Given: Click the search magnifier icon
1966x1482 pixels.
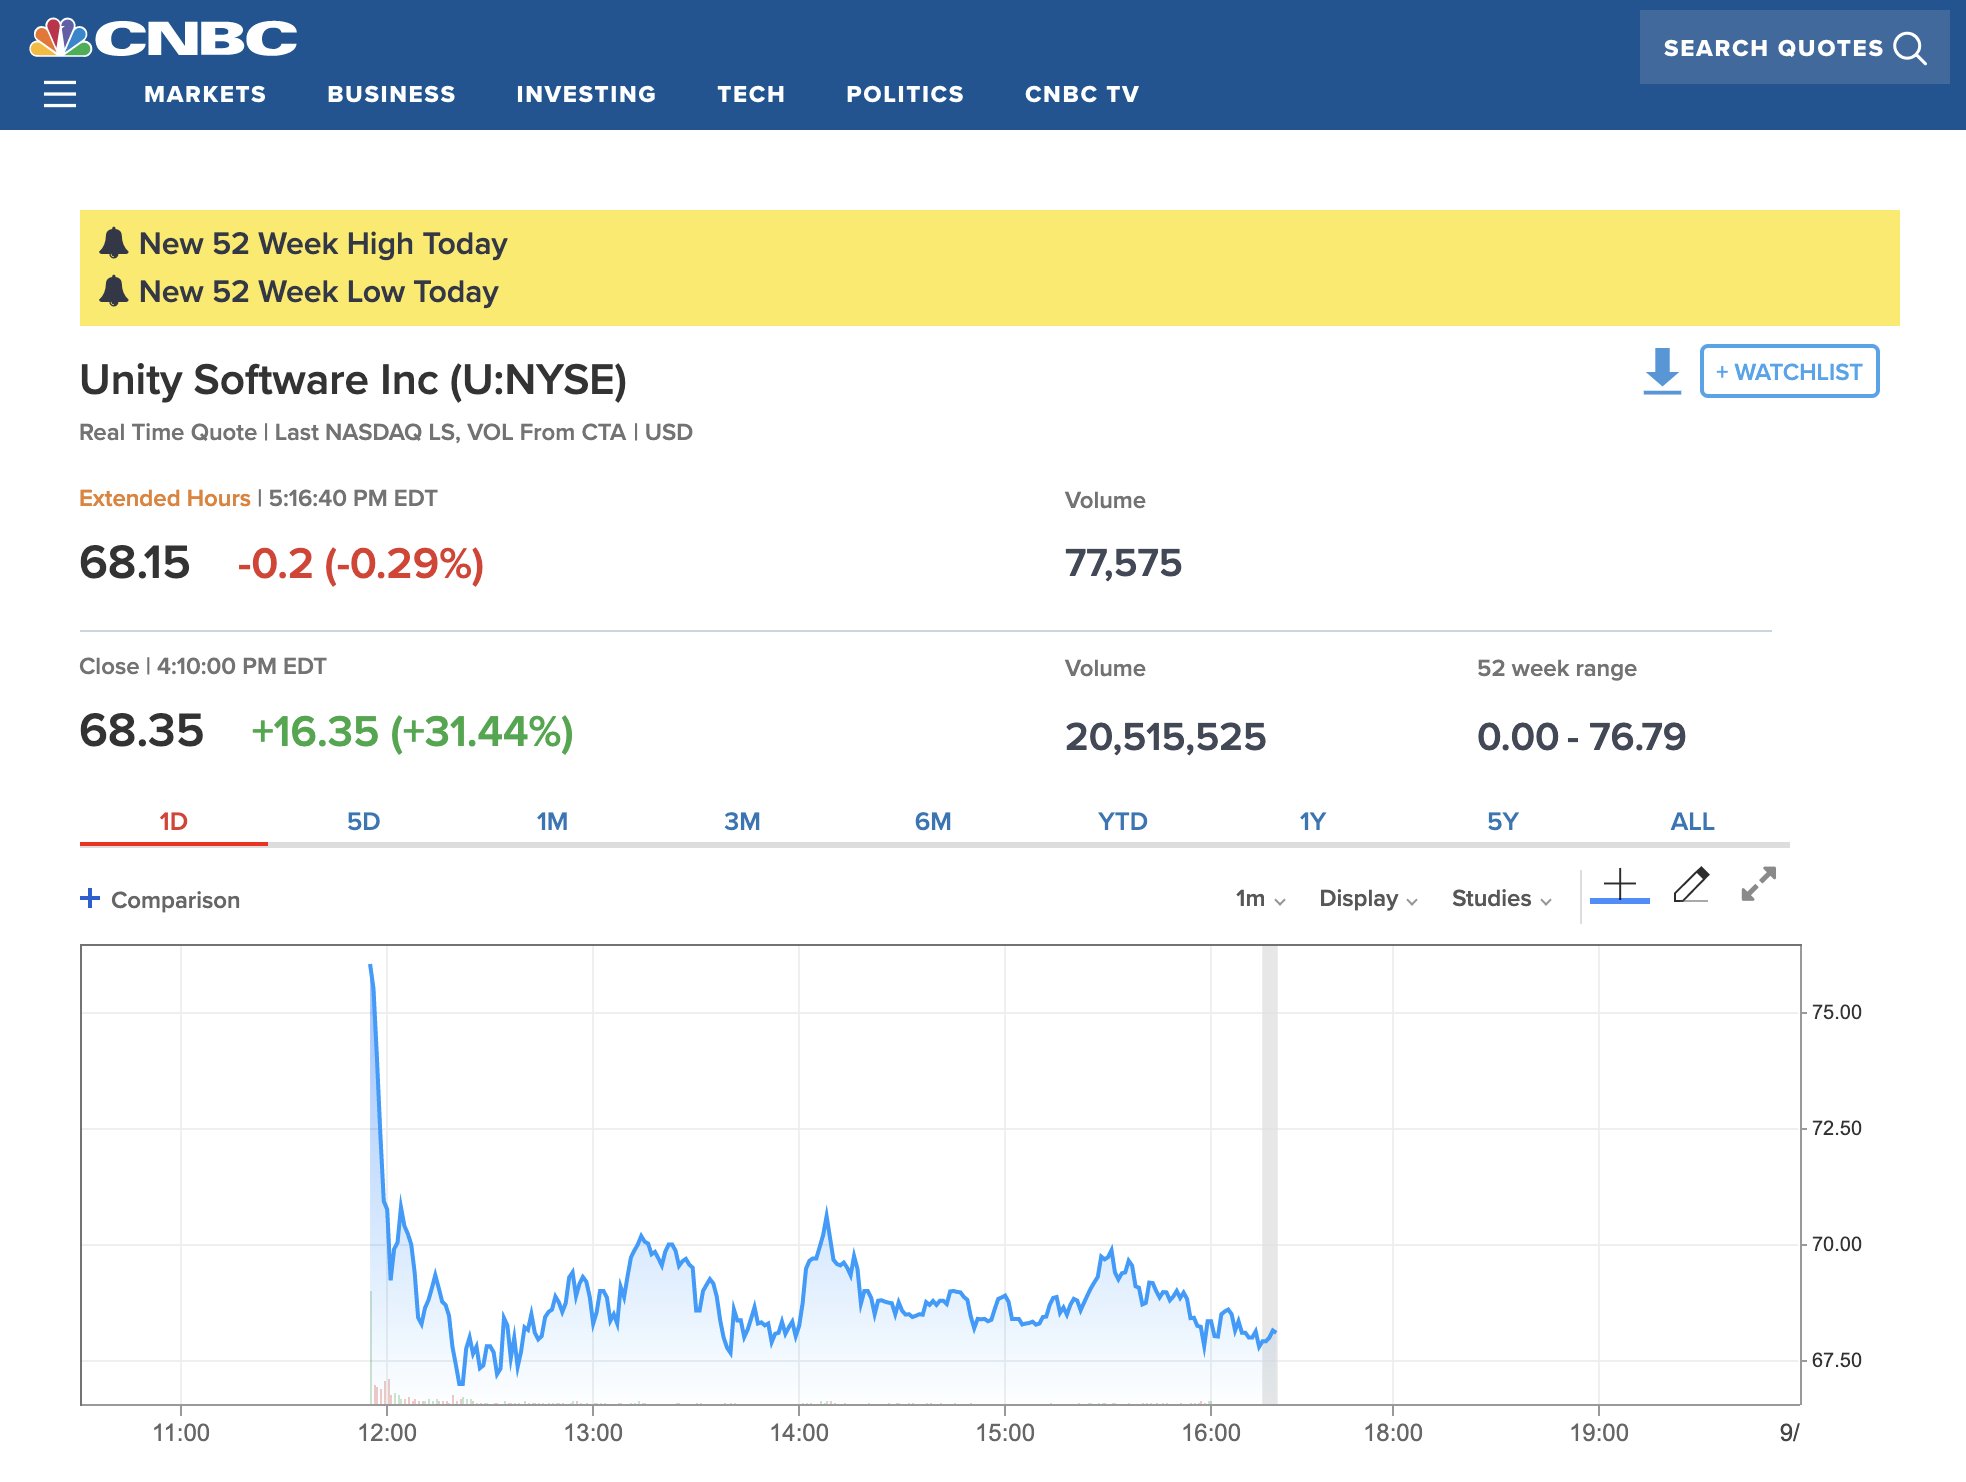Looking at the screenshot, I should click(1910, 48).
